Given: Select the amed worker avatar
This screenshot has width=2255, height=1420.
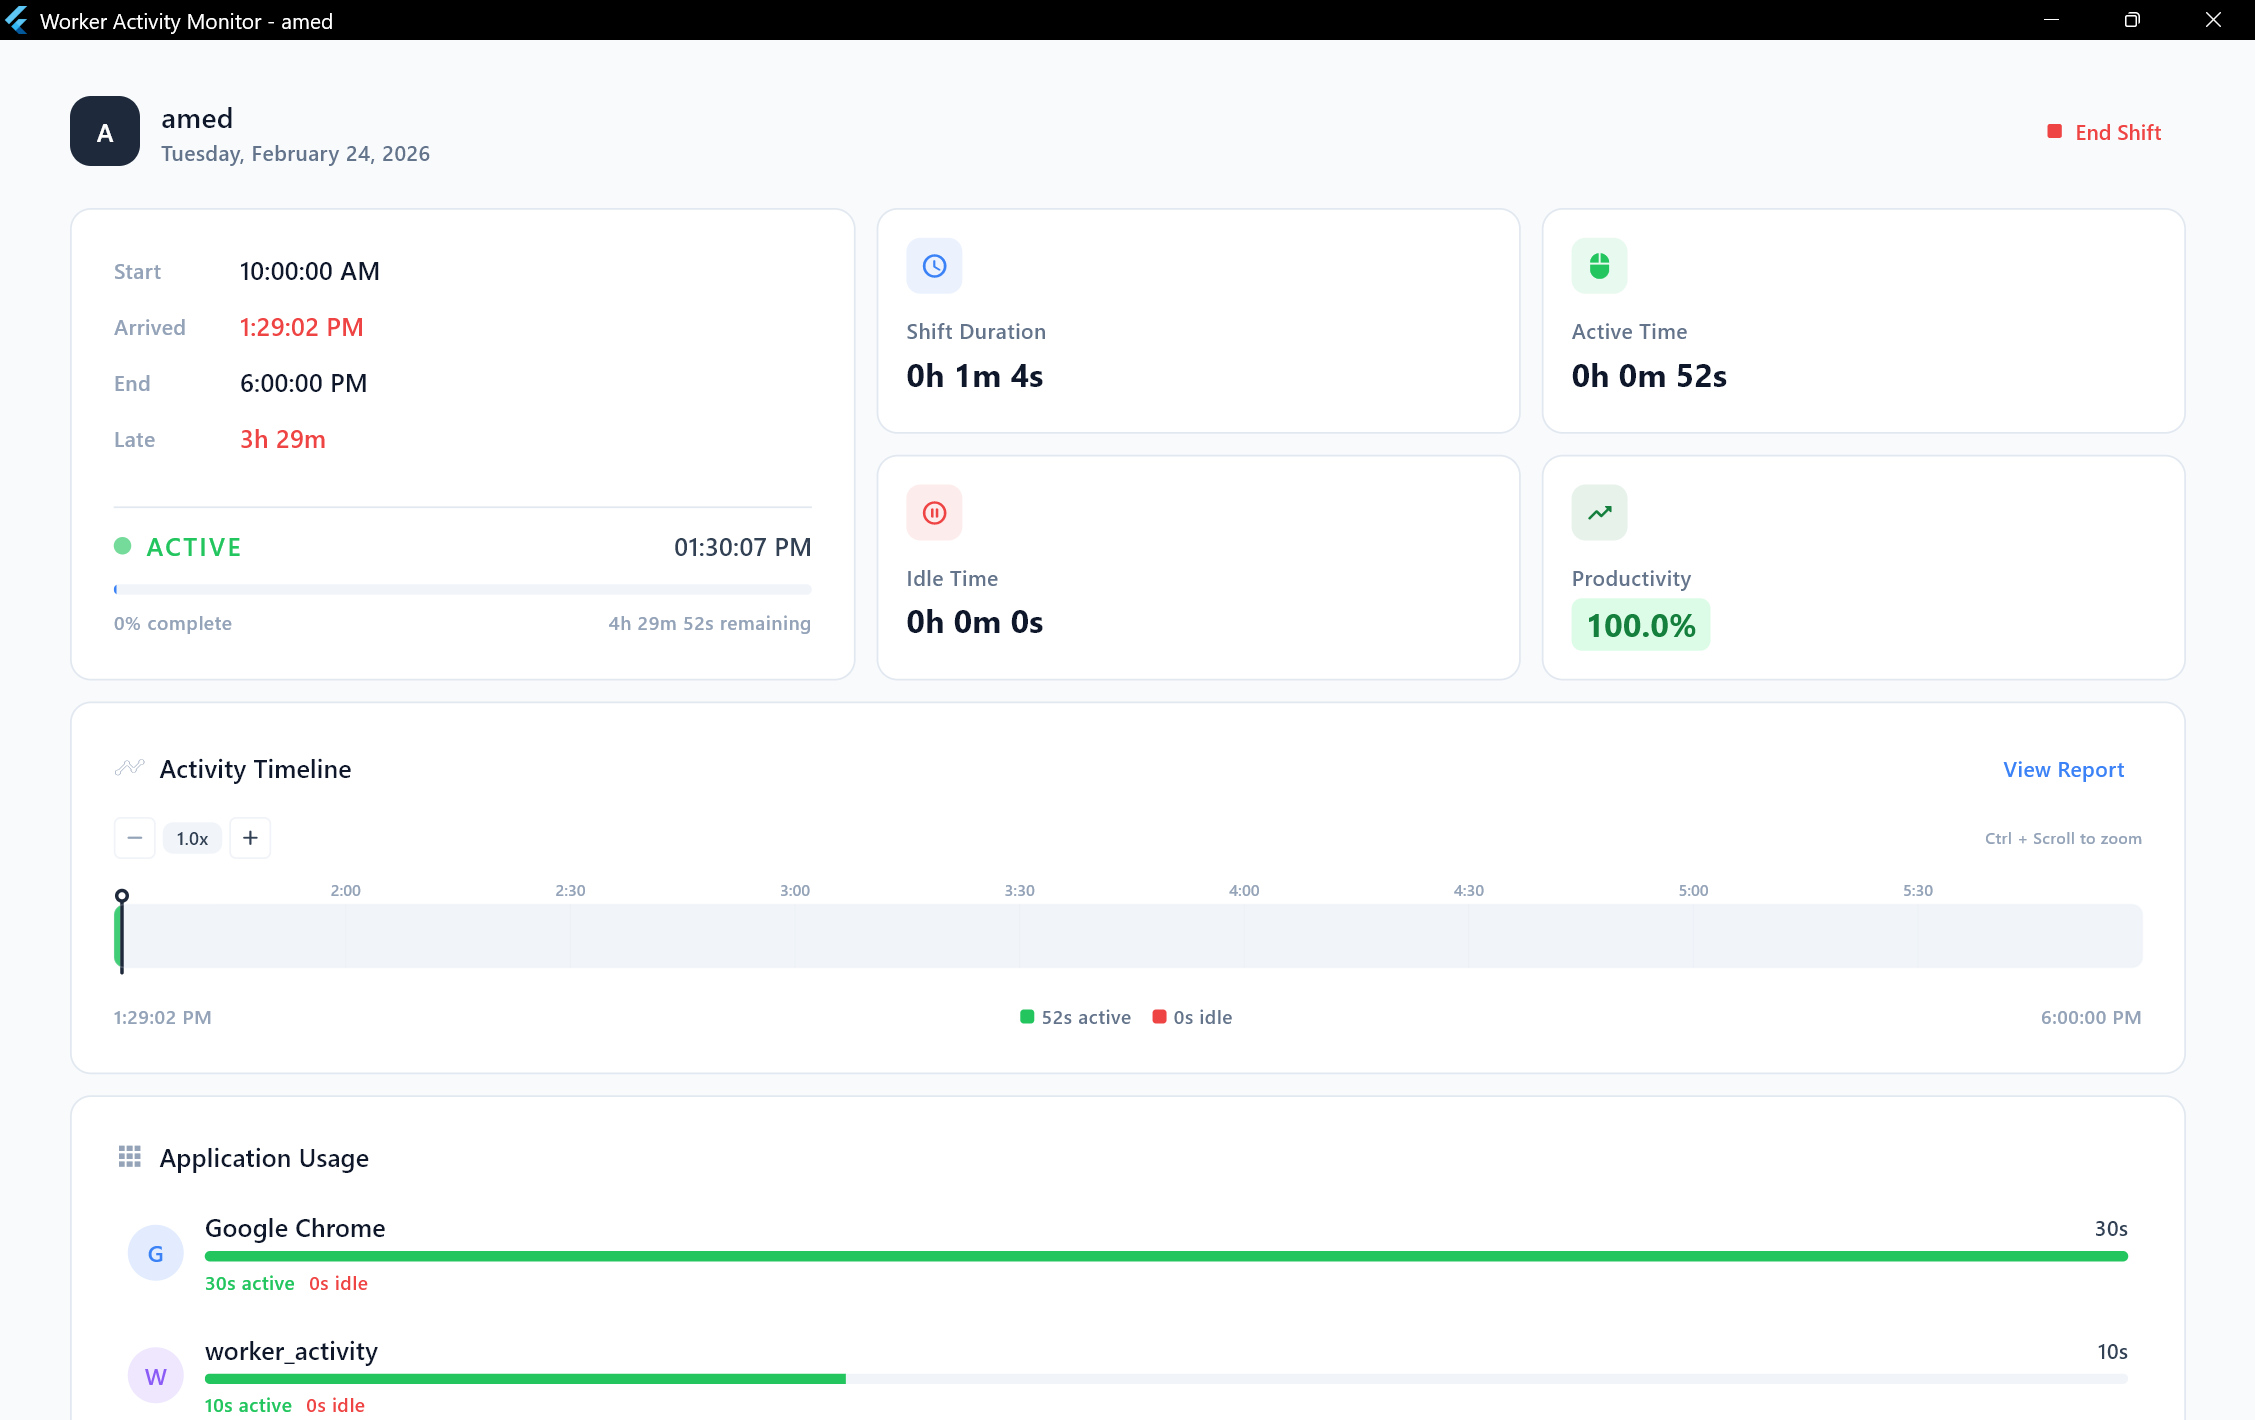Looking at the screenshot, I should click(104, 131).
